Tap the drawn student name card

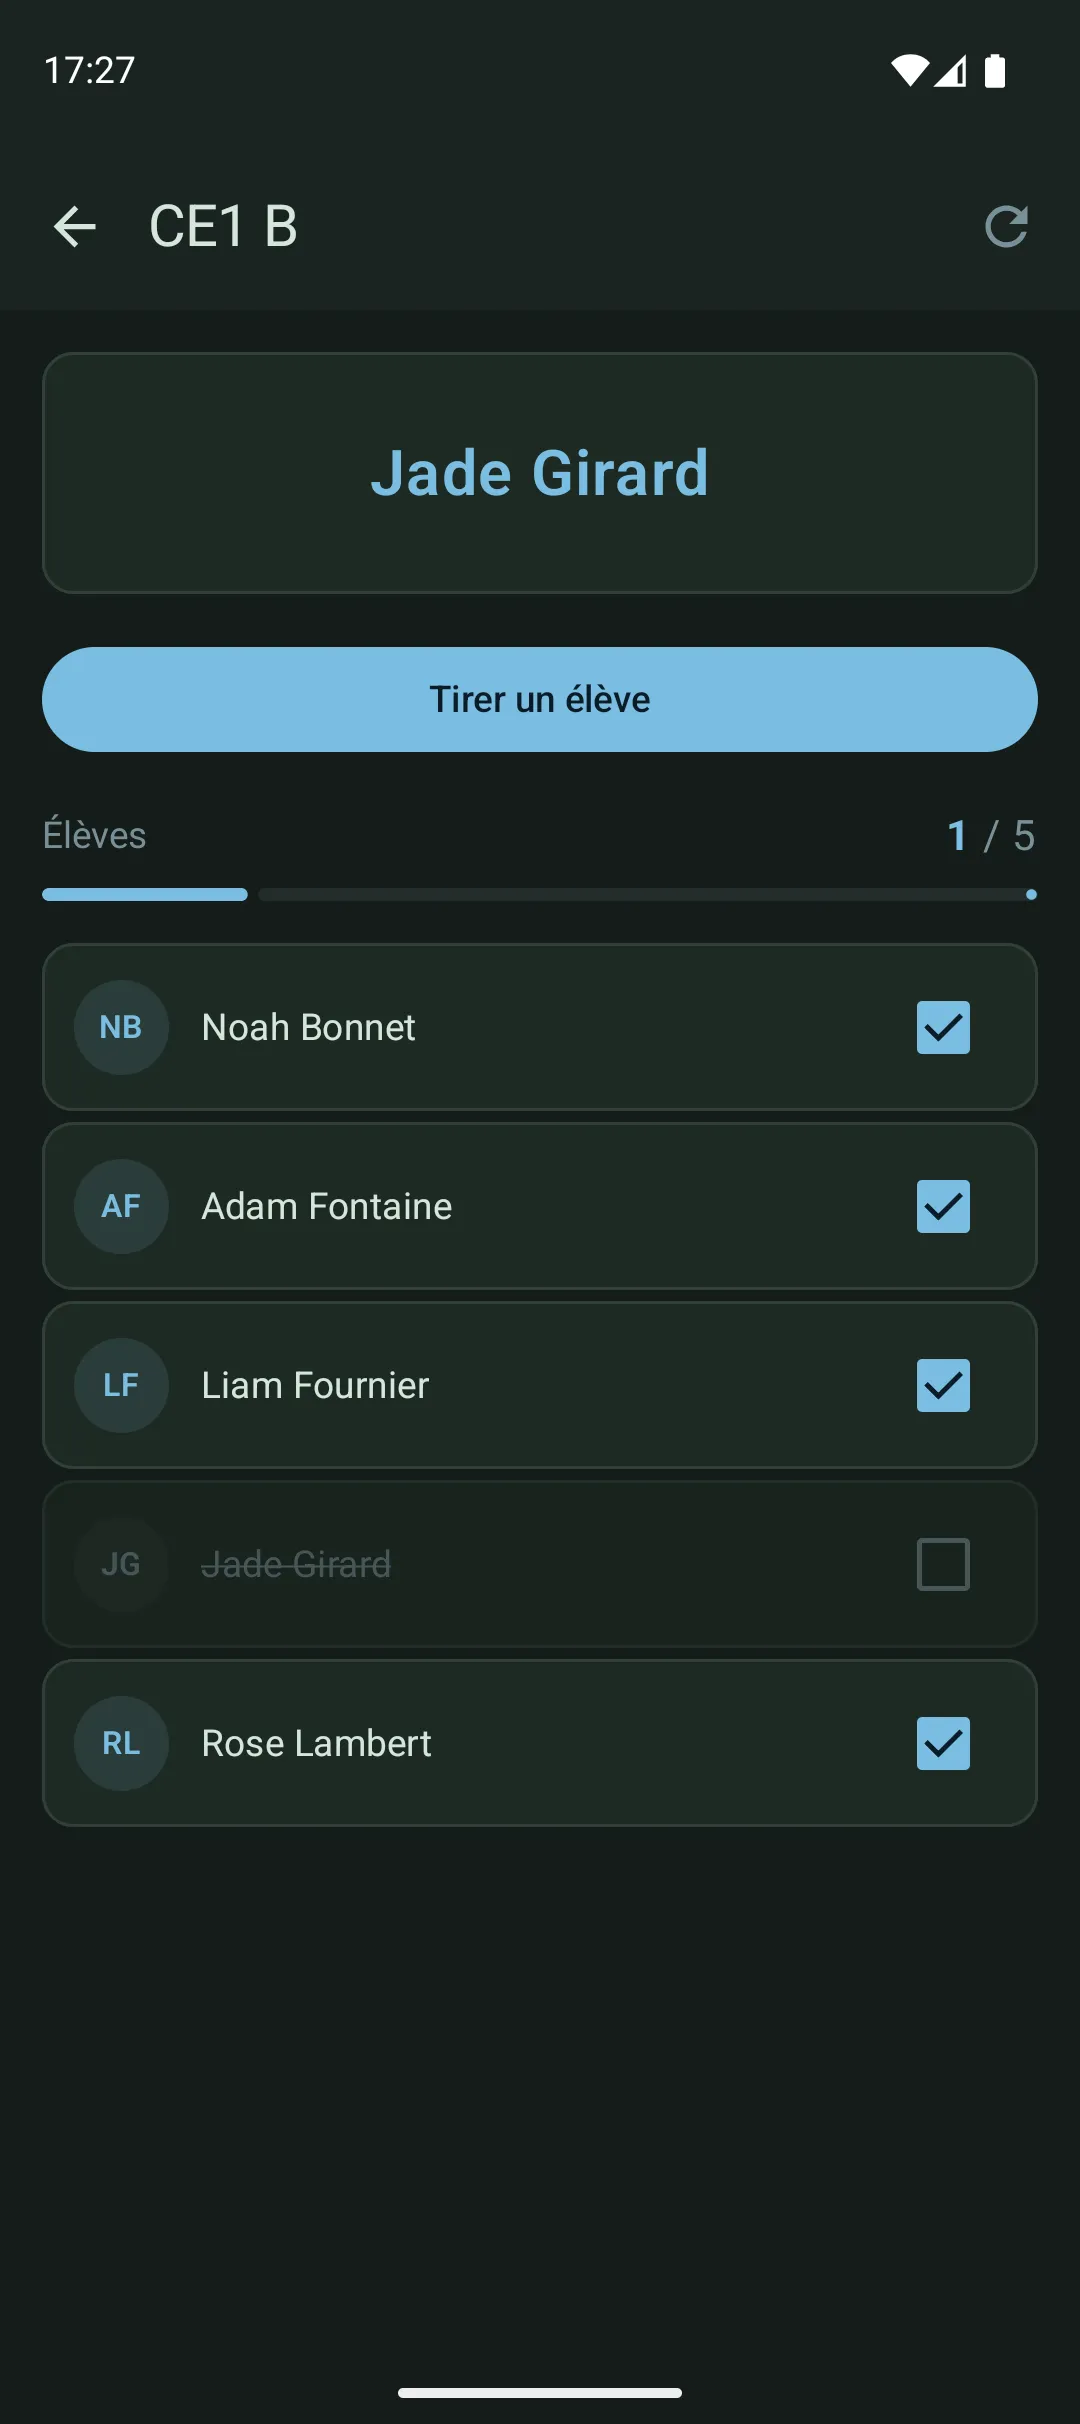[x=540, y=473]
